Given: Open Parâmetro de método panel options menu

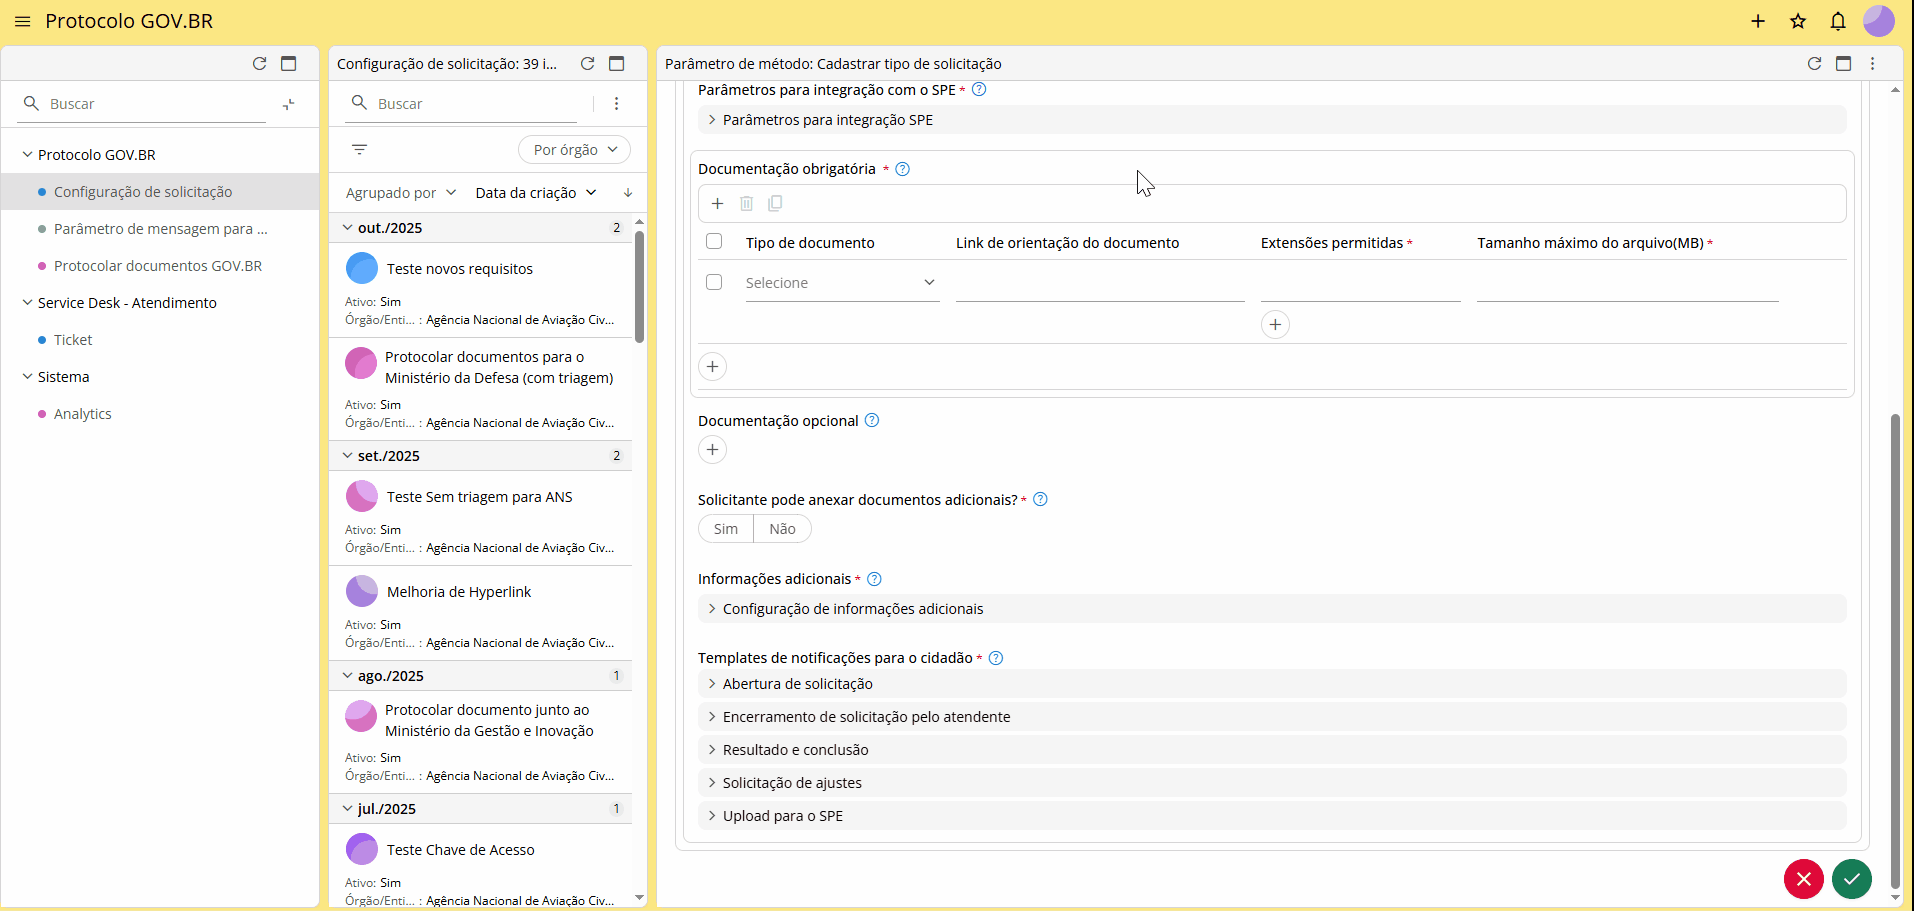Looking at the screenshot, I should (1873, 63).
